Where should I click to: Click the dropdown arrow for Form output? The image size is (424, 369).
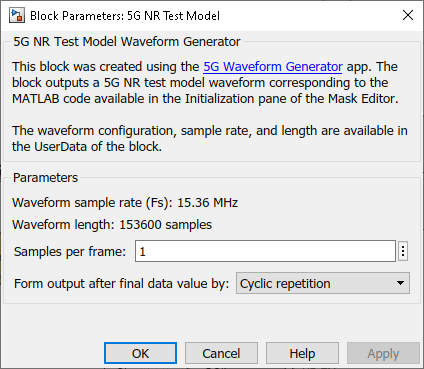tap(400, 283)
